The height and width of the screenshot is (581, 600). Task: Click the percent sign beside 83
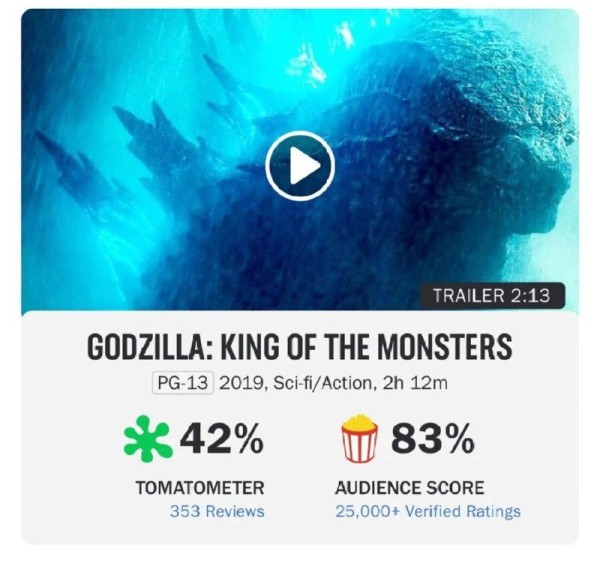458,439
